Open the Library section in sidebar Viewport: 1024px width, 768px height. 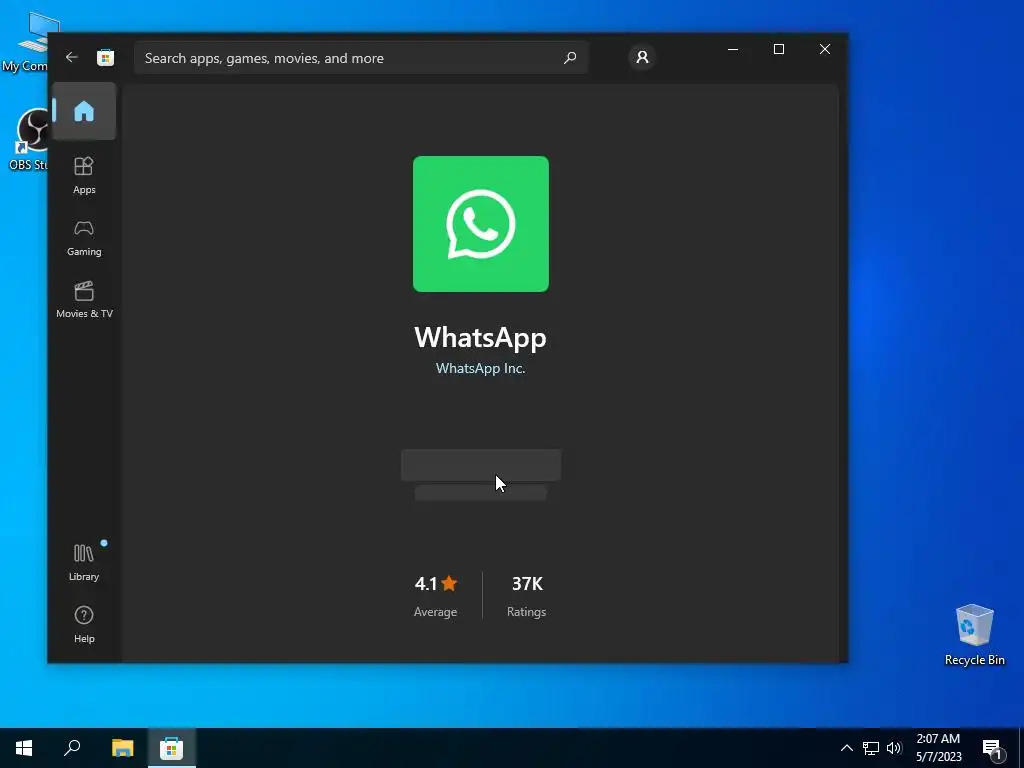[84, 562]
